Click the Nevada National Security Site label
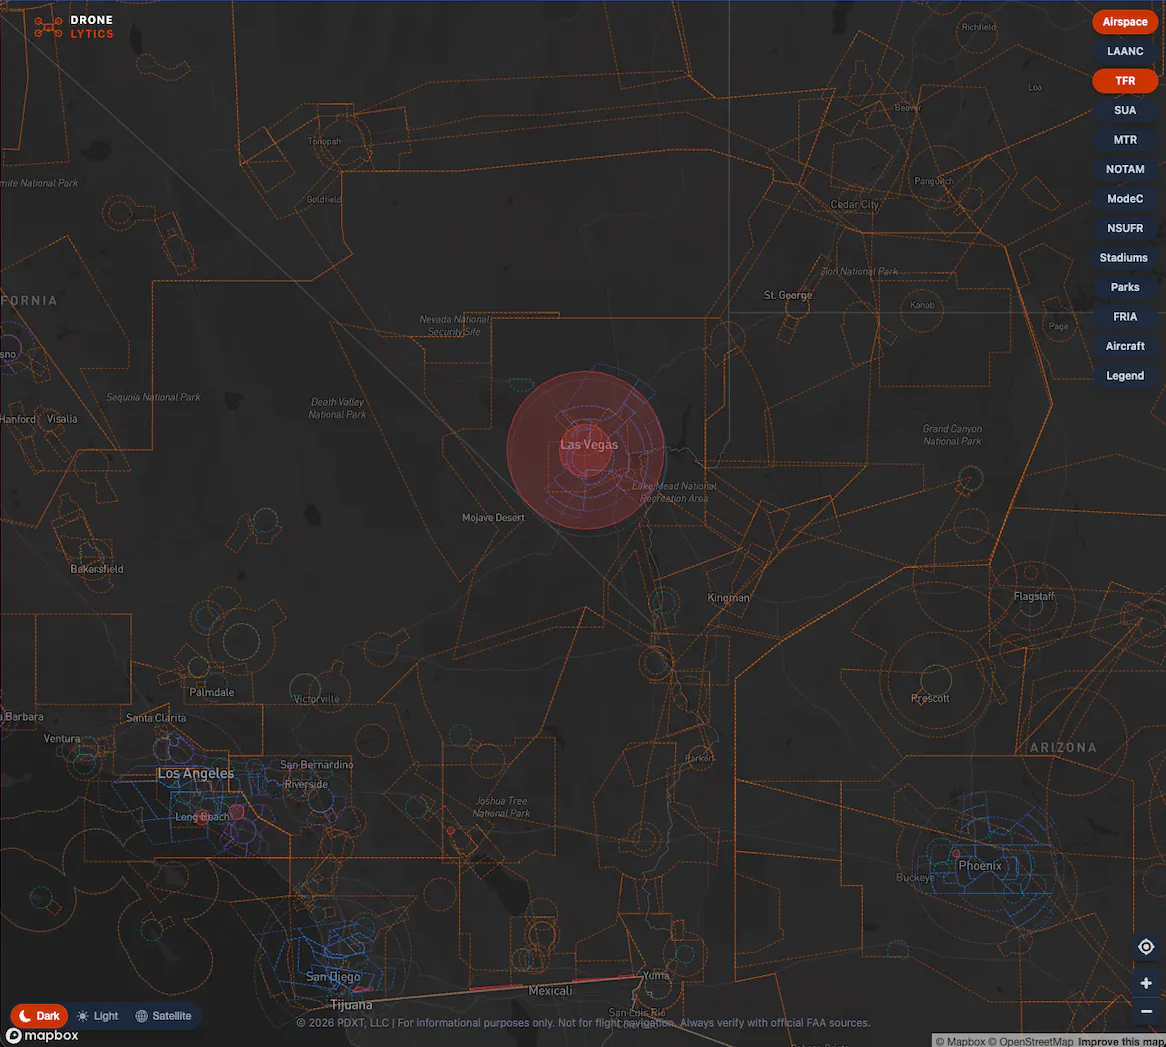This screenshot has width=1166, height=1047. click(454, 326)
